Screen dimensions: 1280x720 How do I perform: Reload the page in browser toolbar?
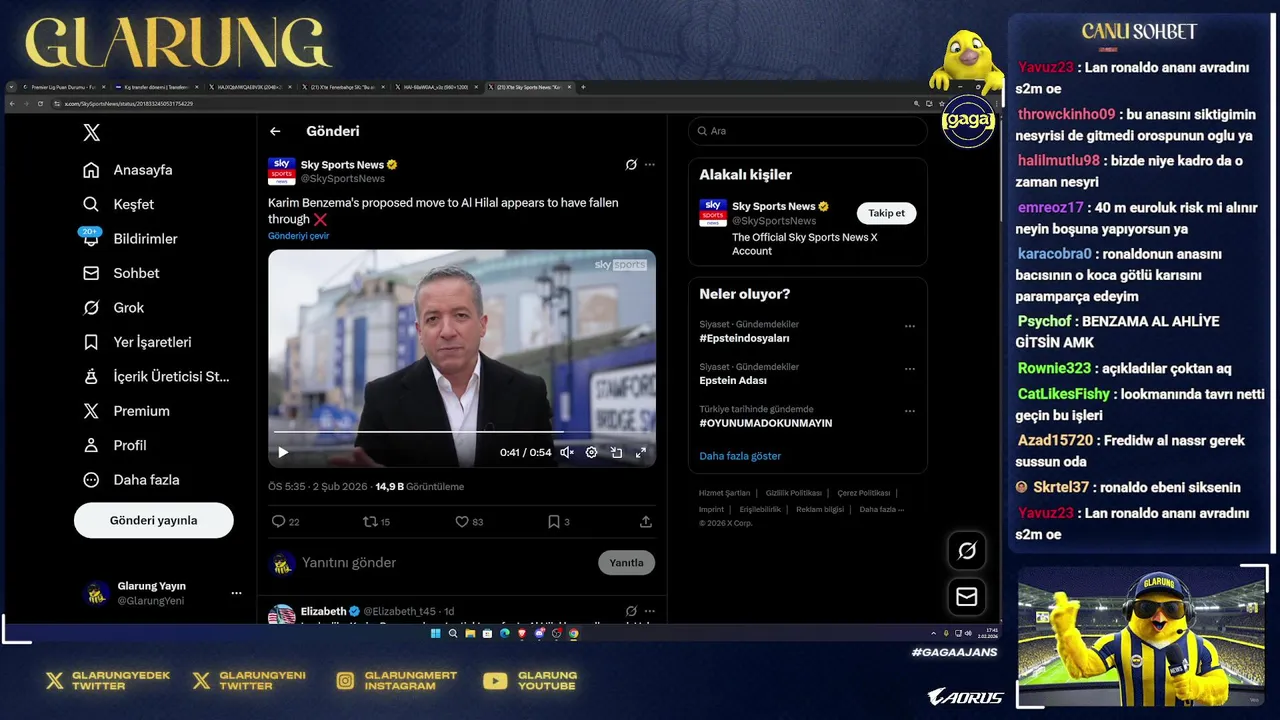pyautogui.click(x=41, y=103)
